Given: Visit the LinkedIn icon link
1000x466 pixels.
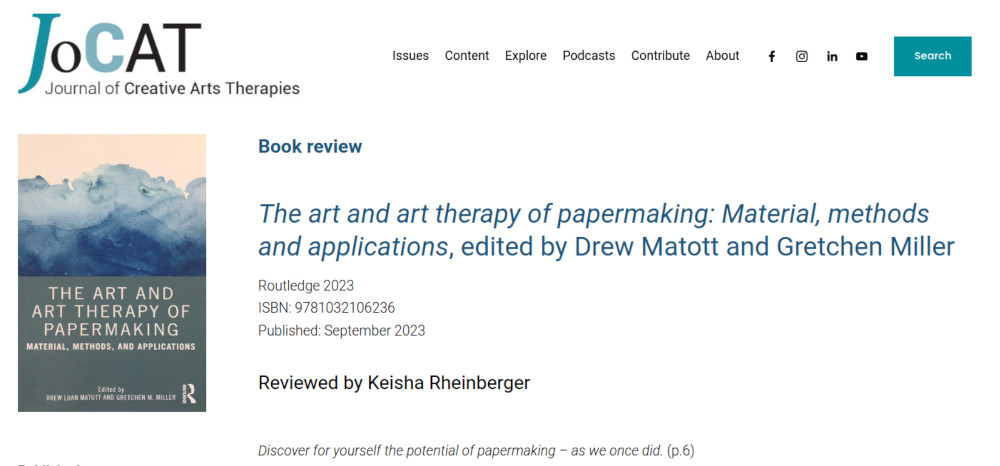Looking at the screenshot, I should [832, 56].
